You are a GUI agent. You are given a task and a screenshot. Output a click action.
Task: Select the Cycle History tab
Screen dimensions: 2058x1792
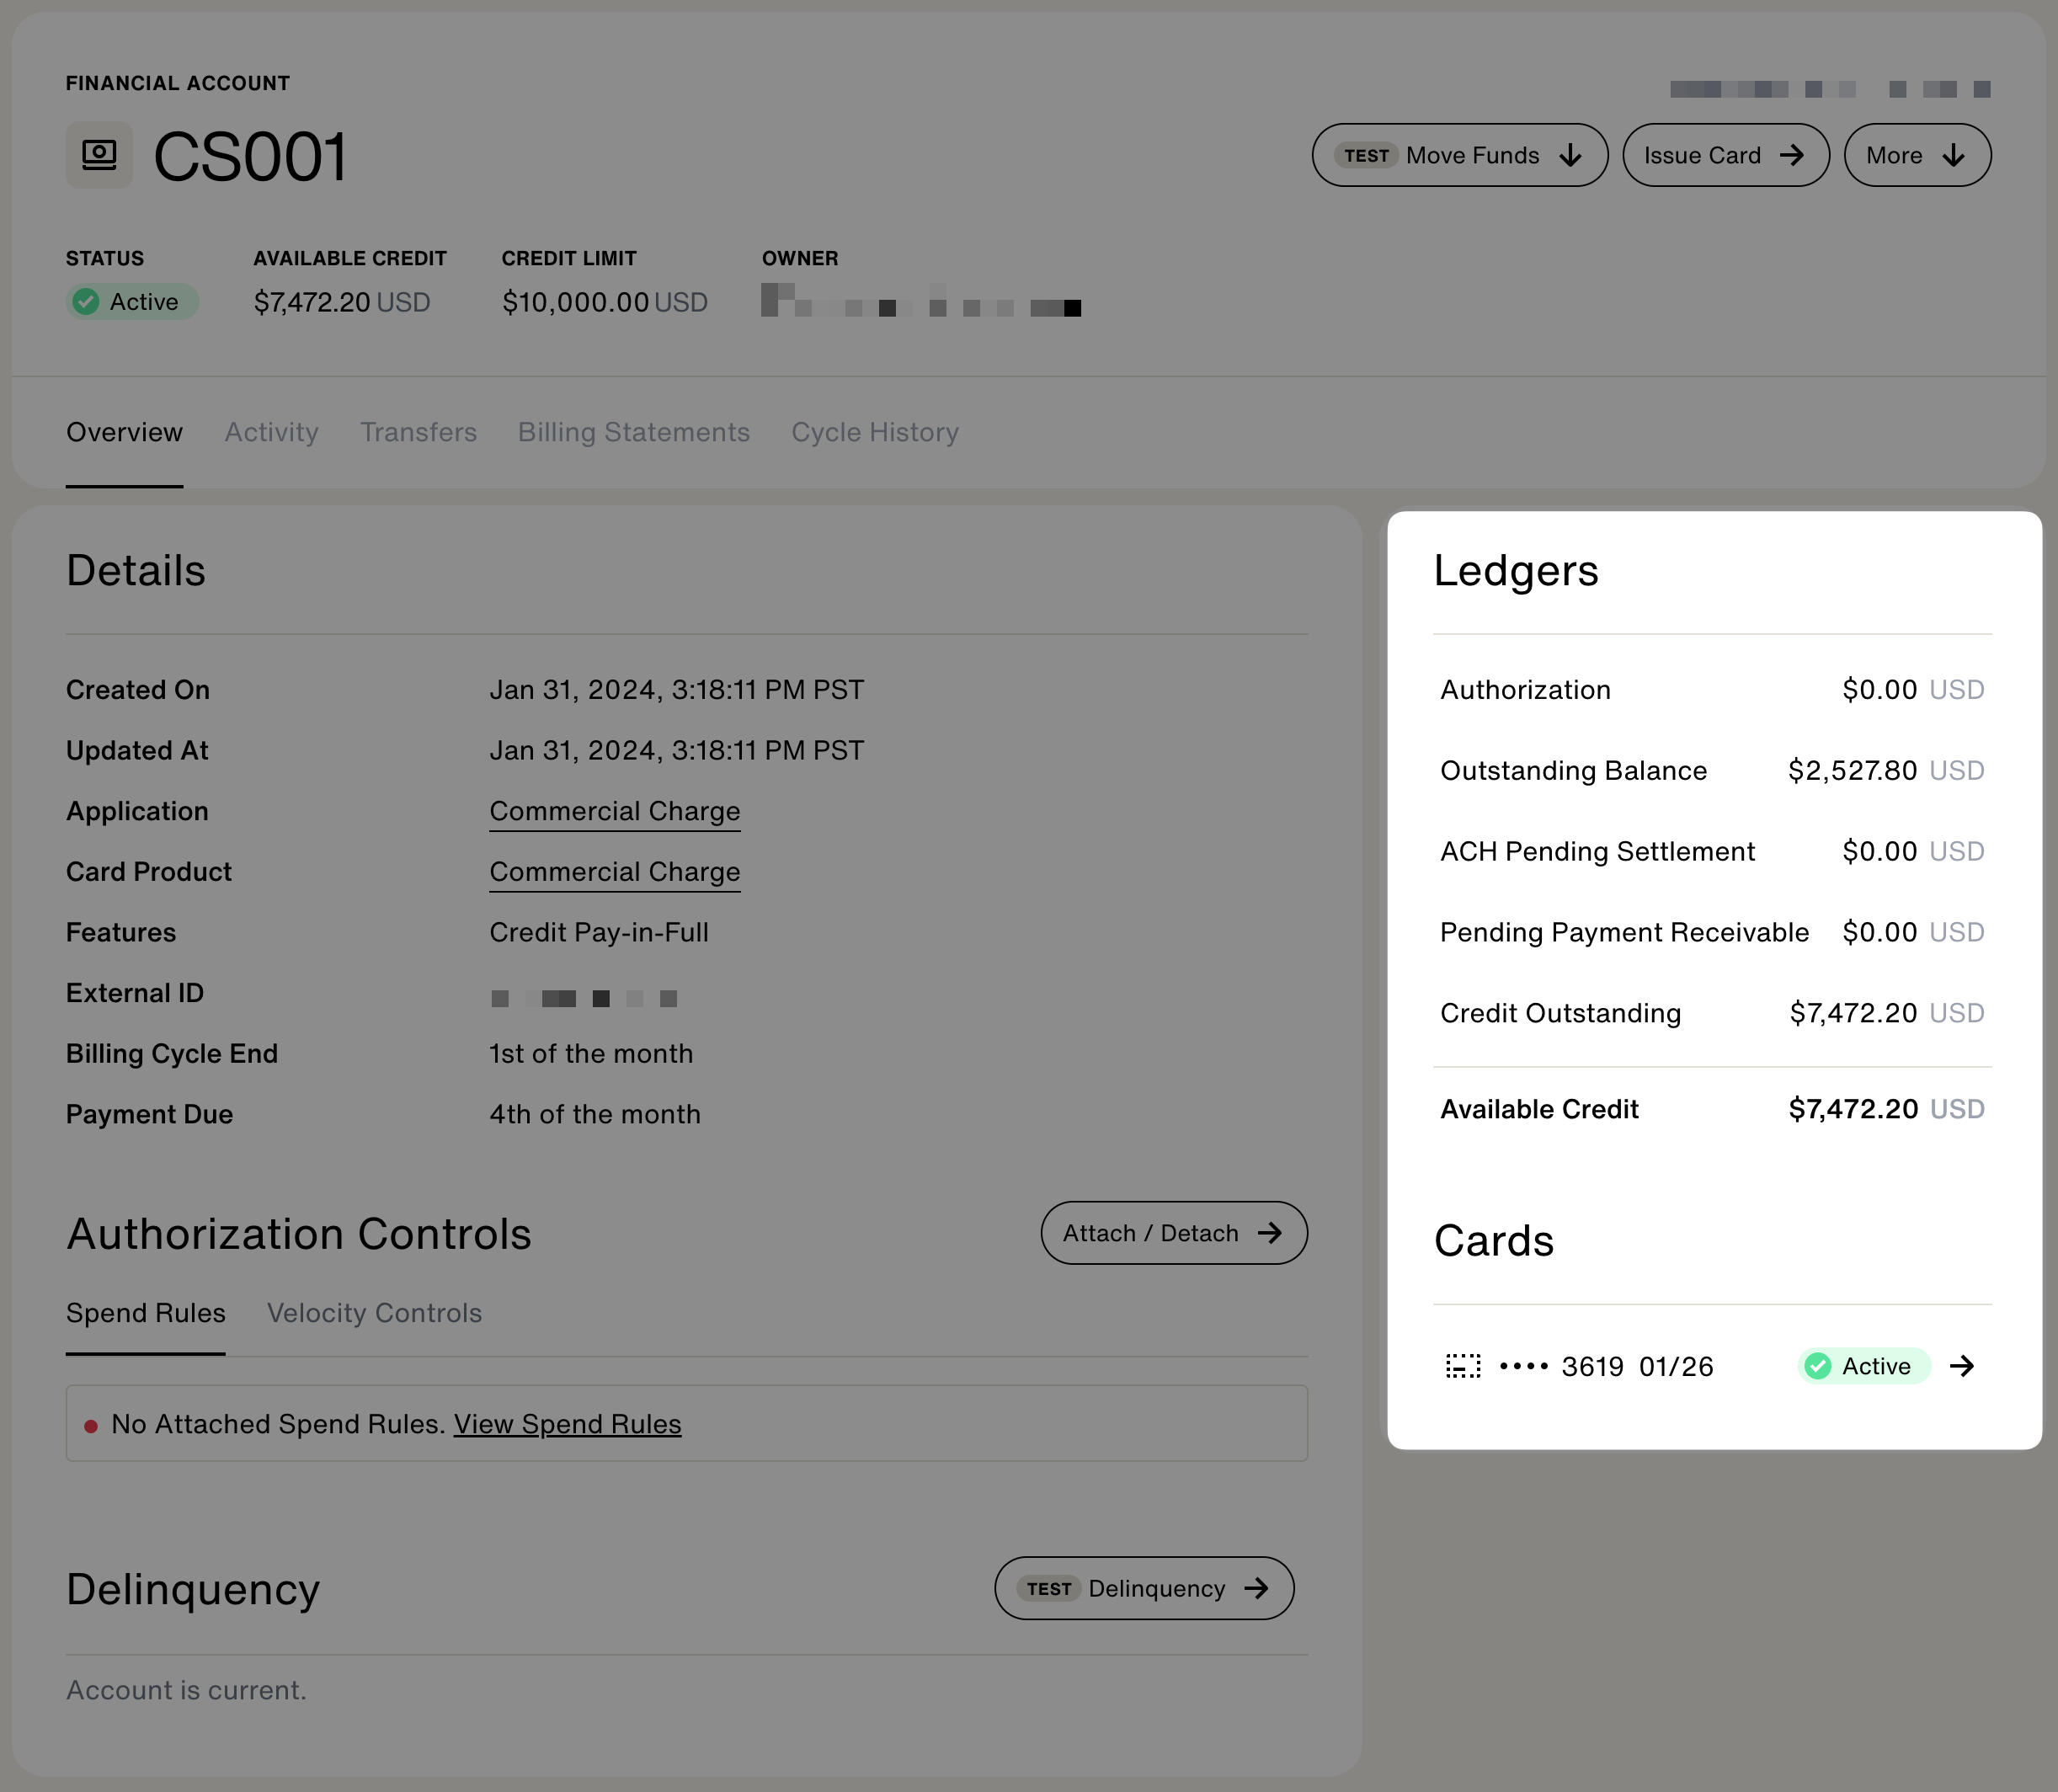(874, 432)
